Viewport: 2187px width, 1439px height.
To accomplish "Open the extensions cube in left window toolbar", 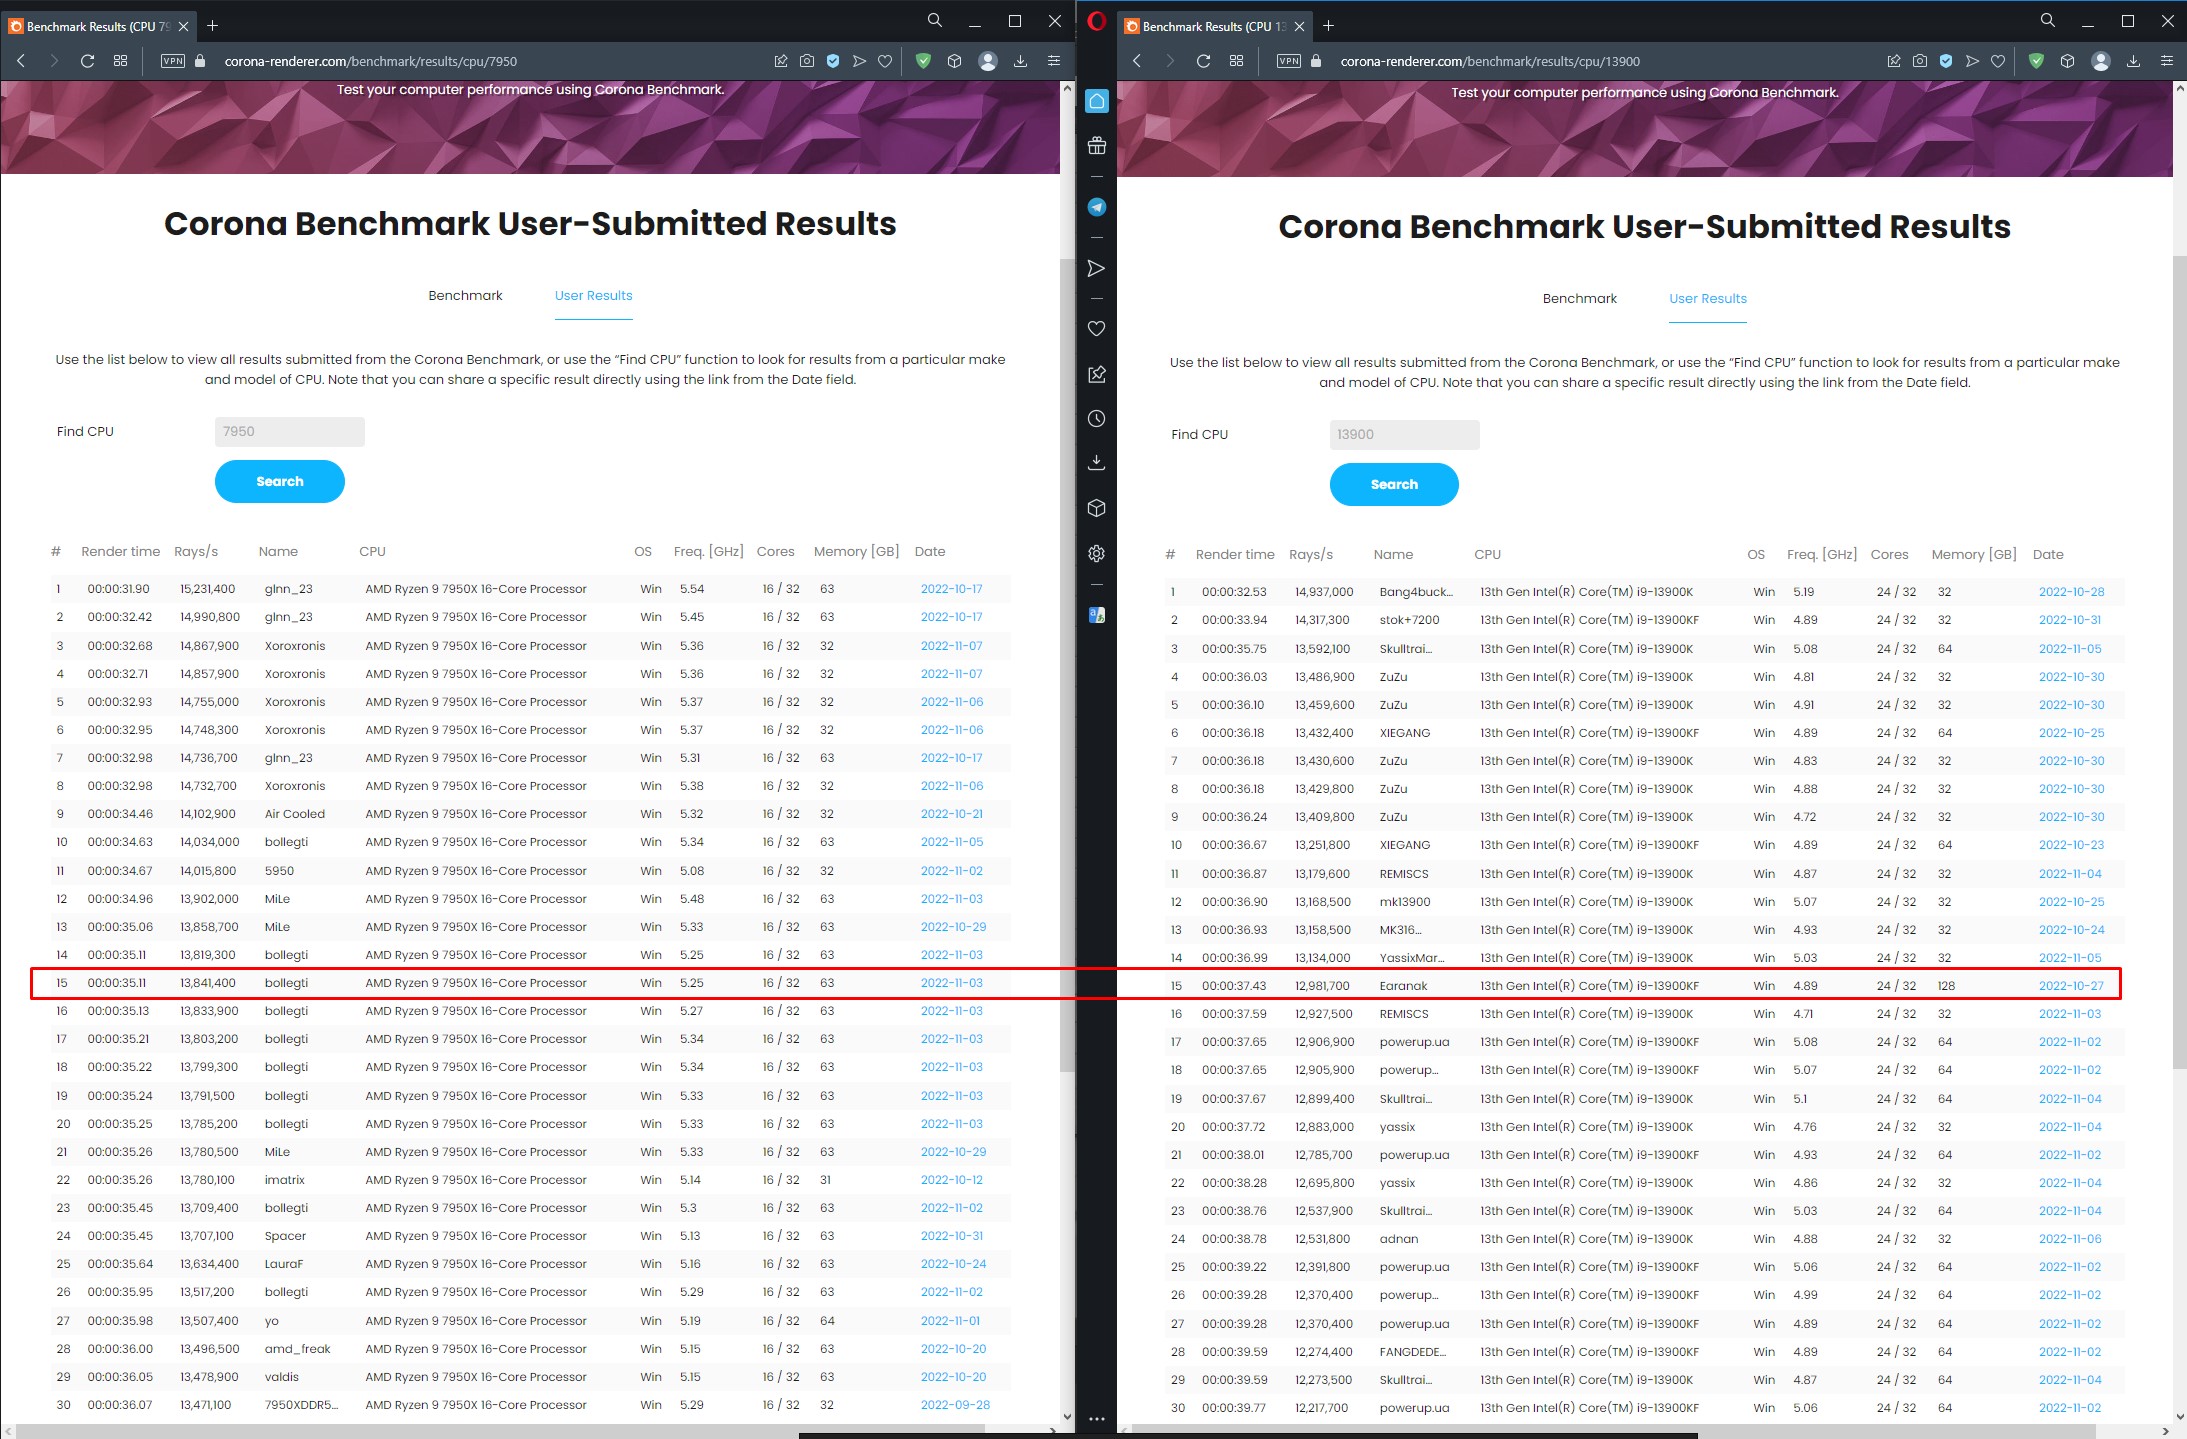I will click(955, 61).
